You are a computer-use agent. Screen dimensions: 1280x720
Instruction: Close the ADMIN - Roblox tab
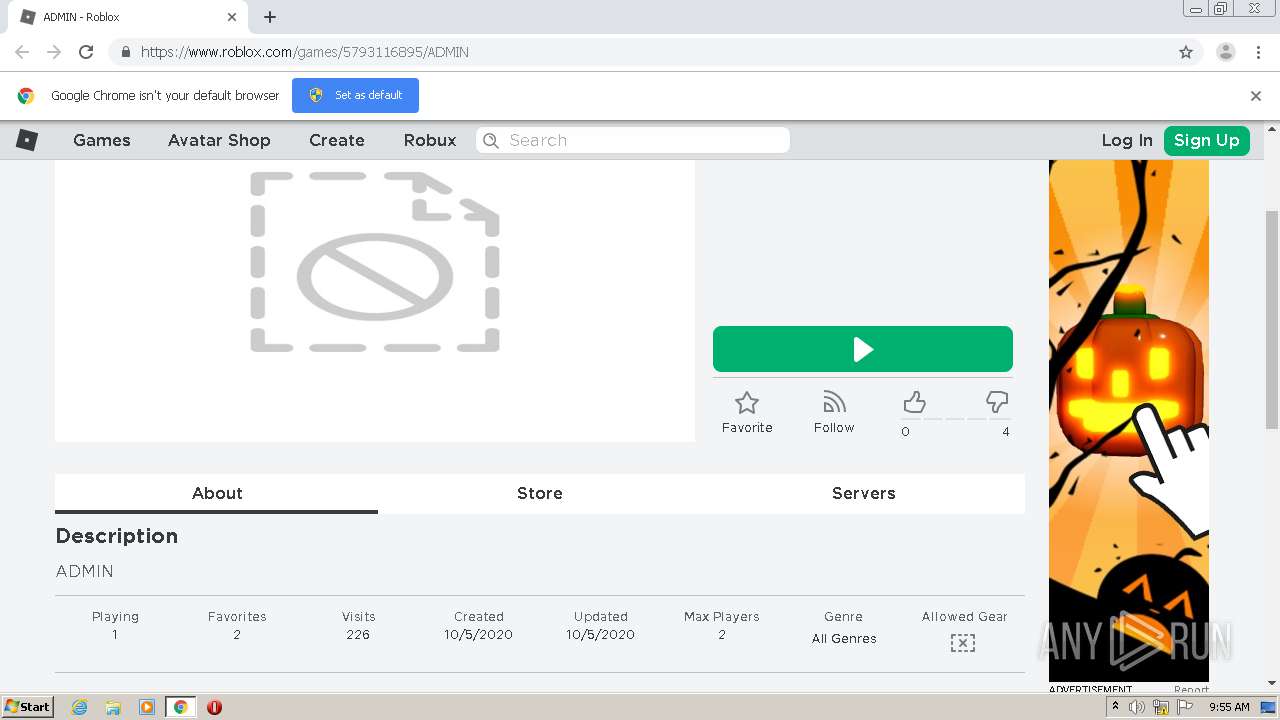click(232, 17)
